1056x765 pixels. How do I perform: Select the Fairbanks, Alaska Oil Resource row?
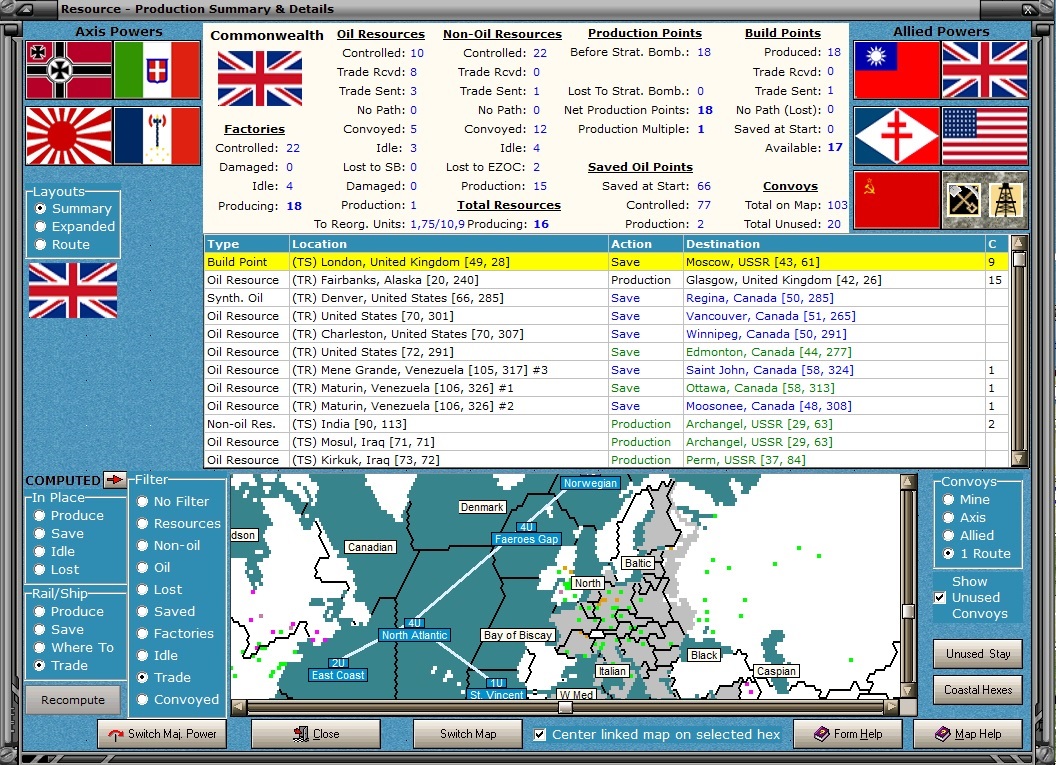[606, 279]
